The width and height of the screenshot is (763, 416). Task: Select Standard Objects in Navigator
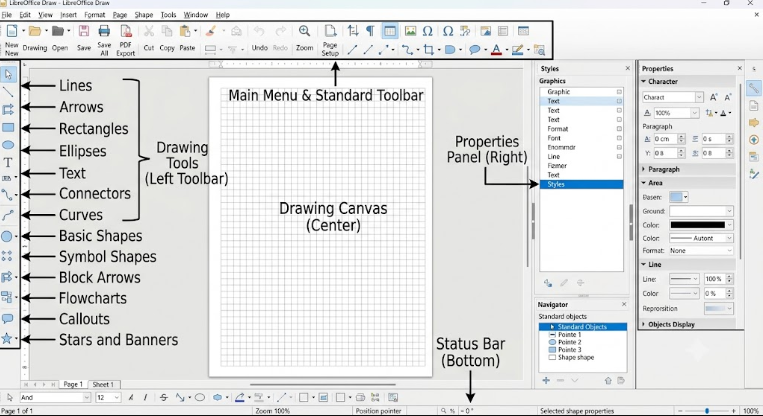point(582,326)
